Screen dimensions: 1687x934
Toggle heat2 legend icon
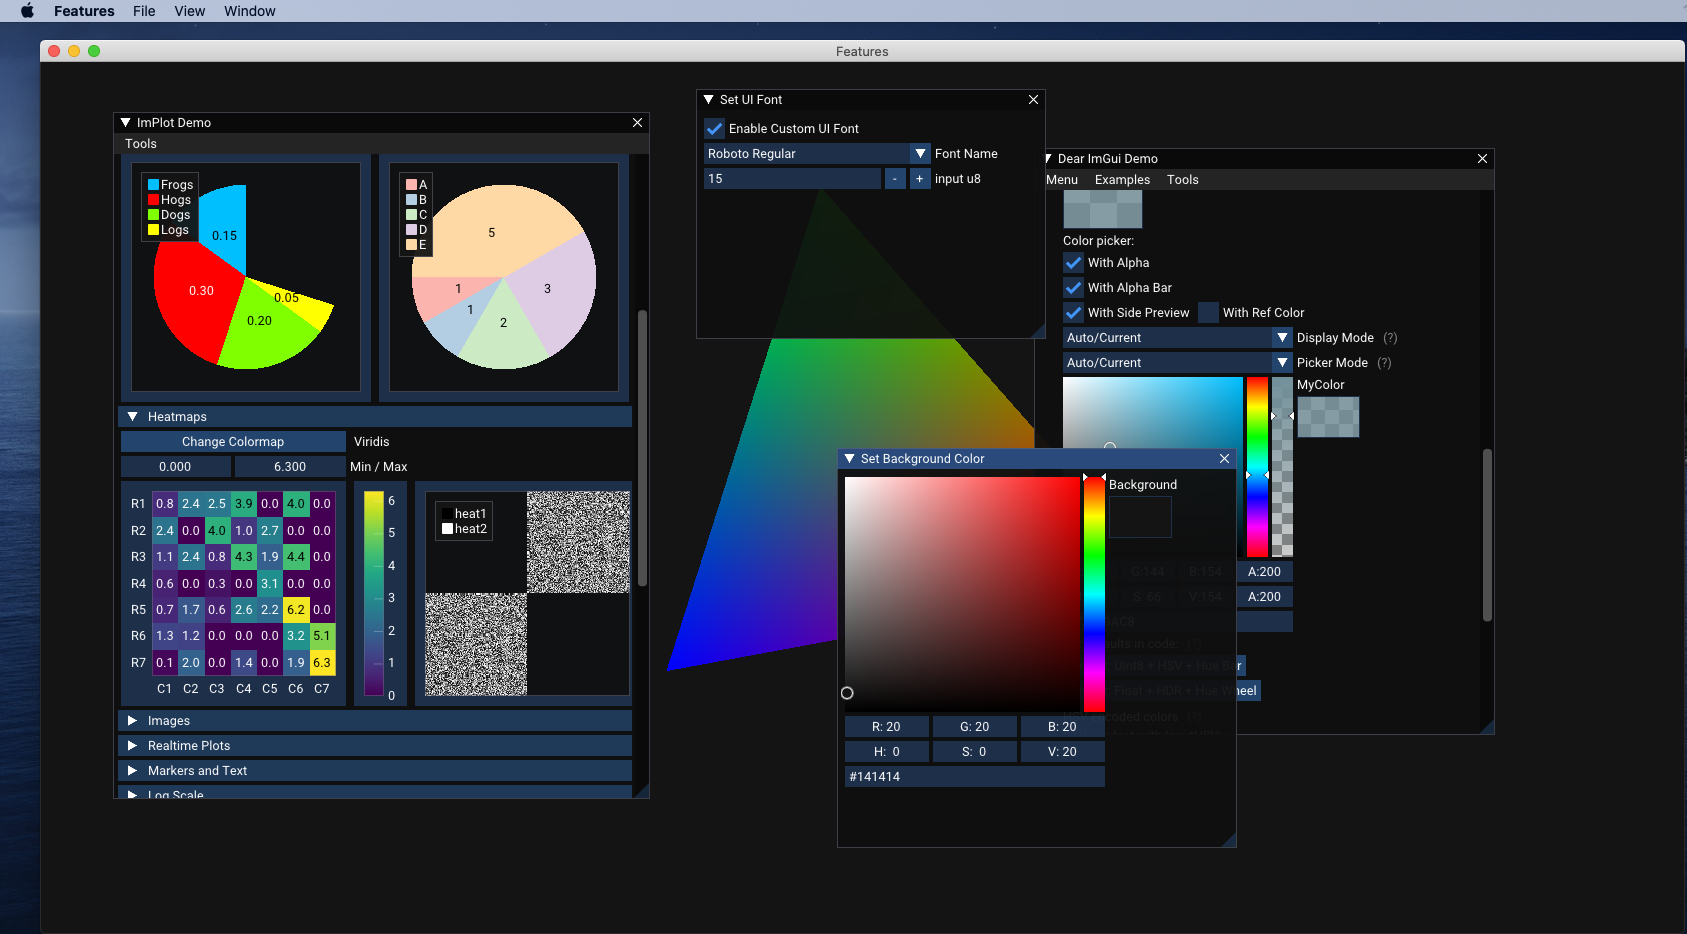(447, 529)
